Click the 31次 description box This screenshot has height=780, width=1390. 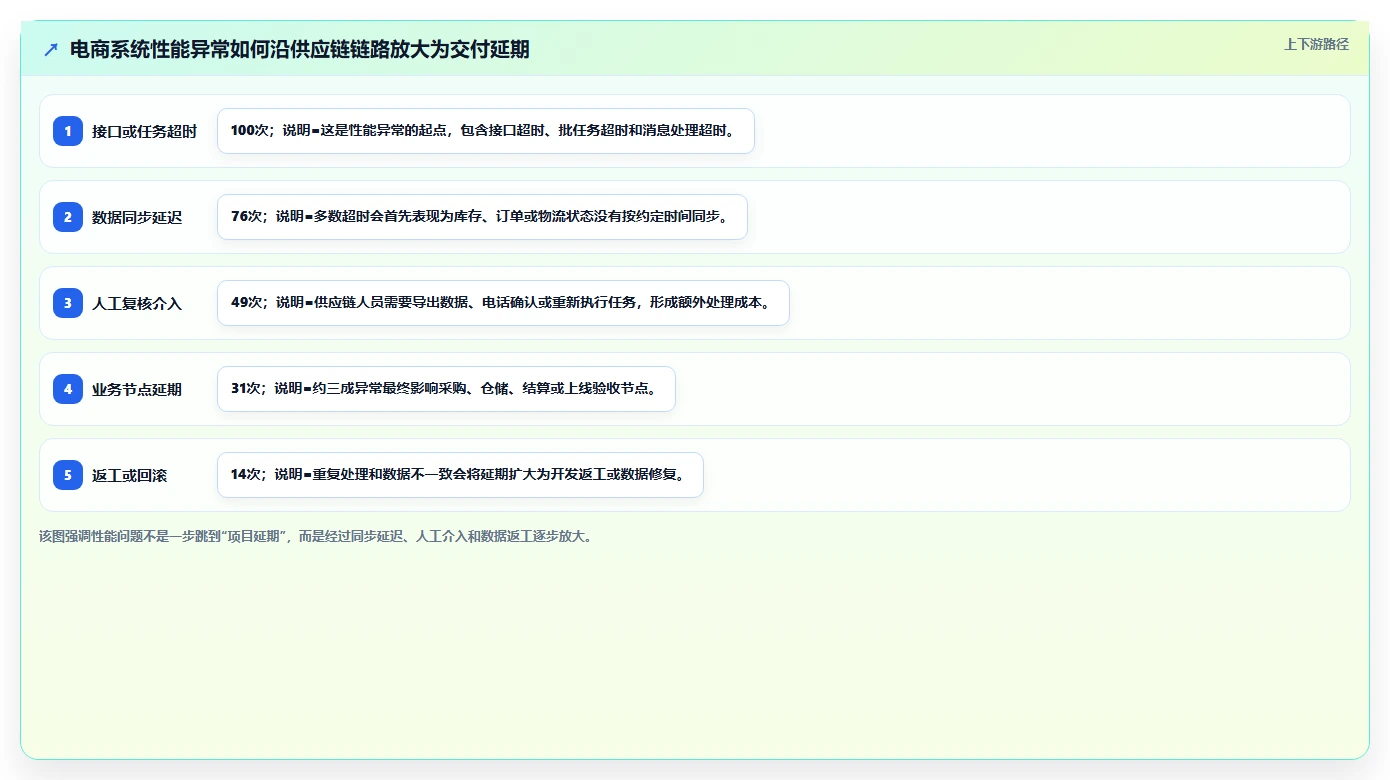[446, 389]
